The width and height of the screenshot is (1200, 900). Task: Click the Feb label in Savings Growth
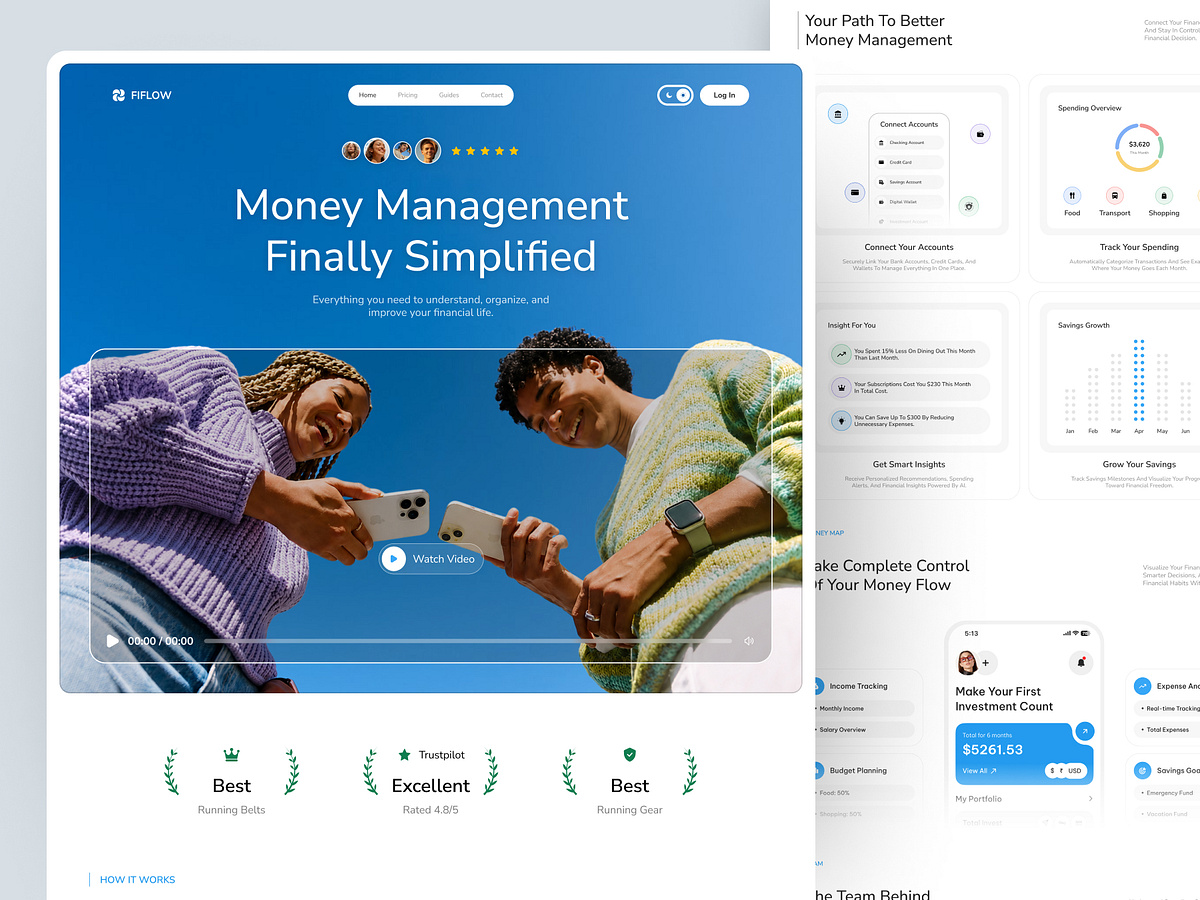[1093, 431]
